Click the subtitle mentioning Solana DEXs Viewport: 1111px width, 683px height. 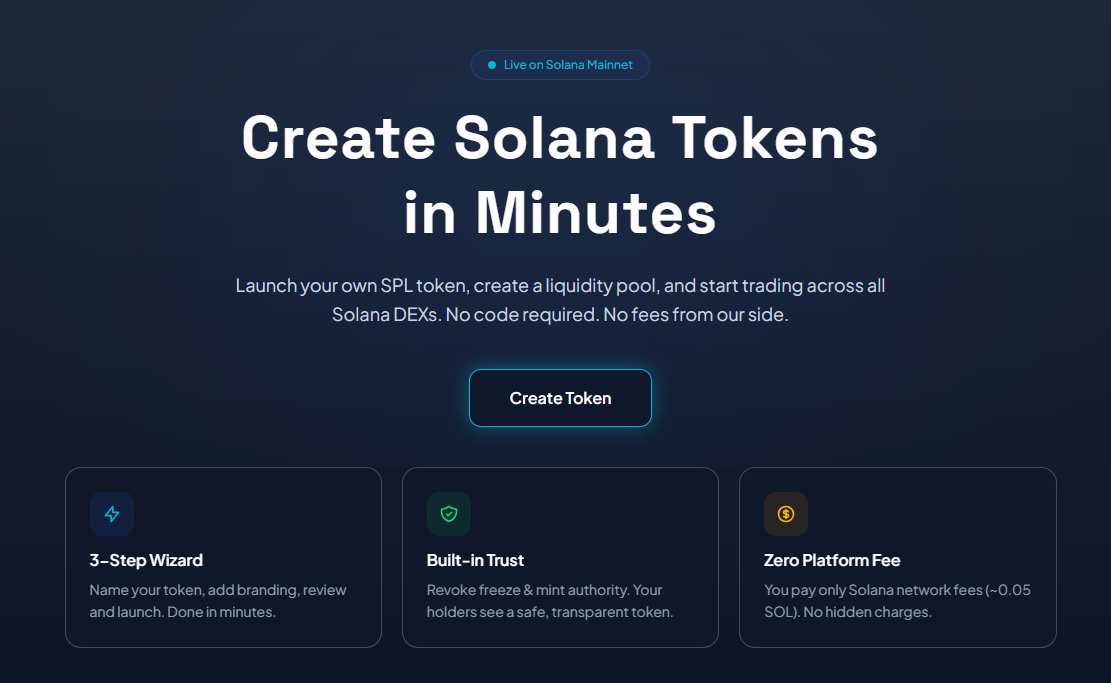click(560, 300)
